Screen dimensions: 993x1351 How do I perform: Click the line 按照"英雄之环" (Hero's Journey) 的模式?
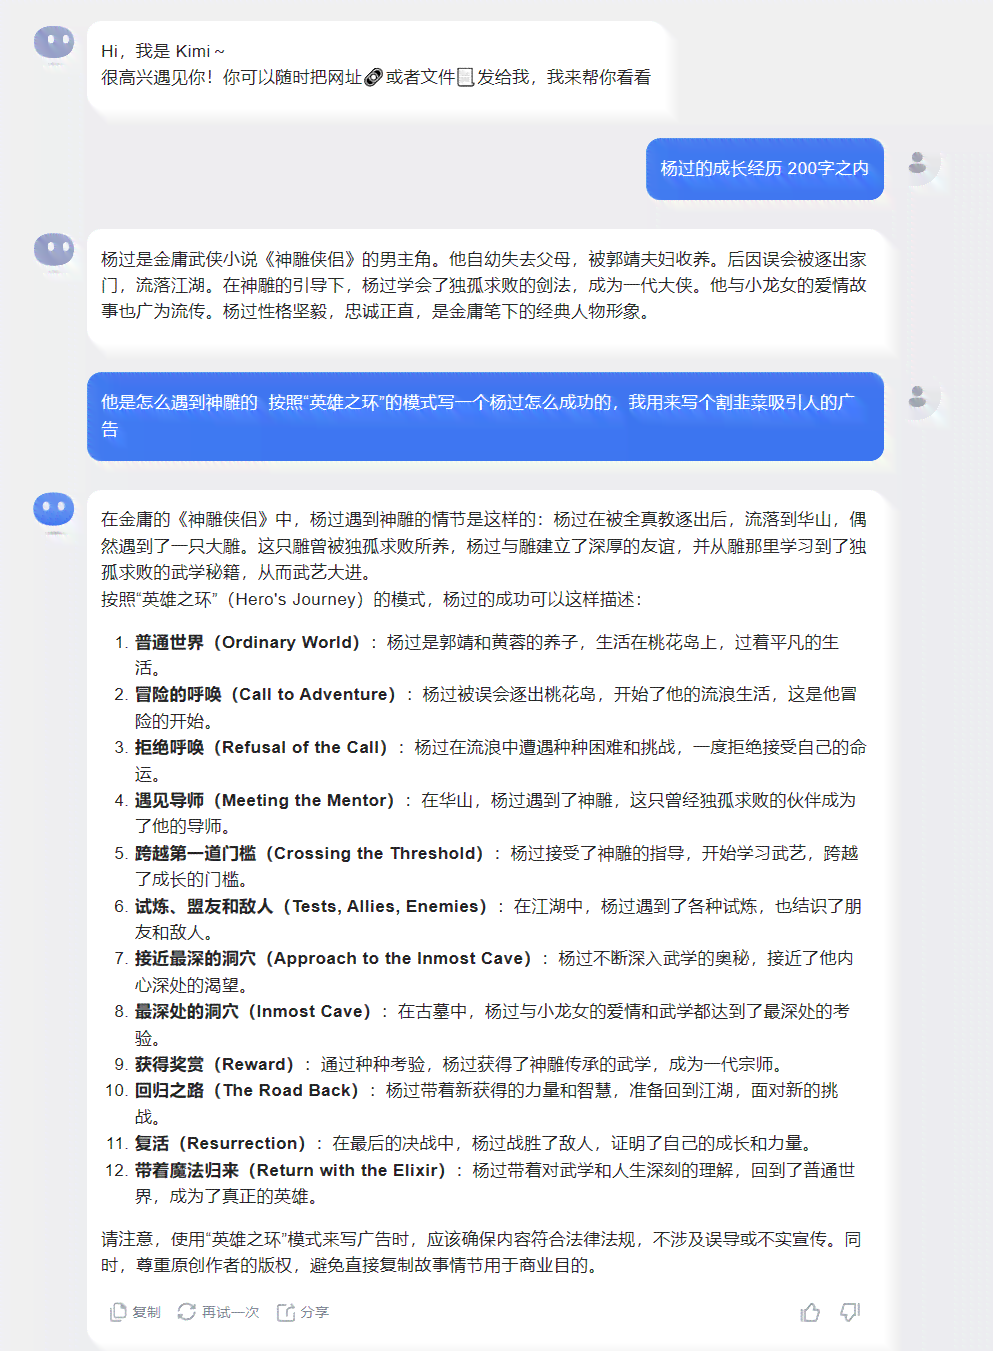click(371, 599)
